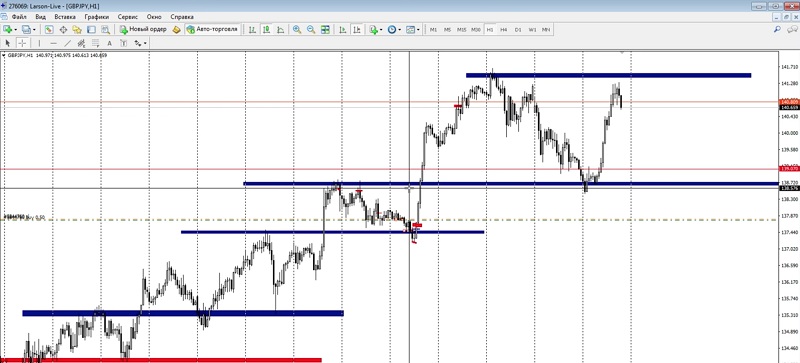Select the arrow Cursor tool

pyautogui.click(x=8, y=43)
